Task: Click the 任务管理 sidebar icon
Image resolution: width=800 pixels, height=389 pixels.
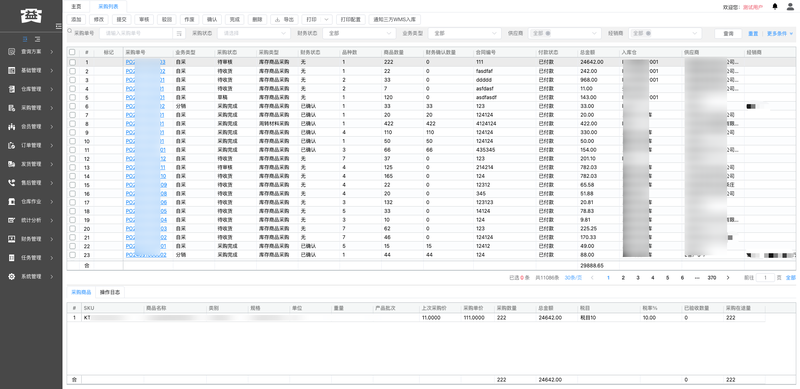Action: 12,257
